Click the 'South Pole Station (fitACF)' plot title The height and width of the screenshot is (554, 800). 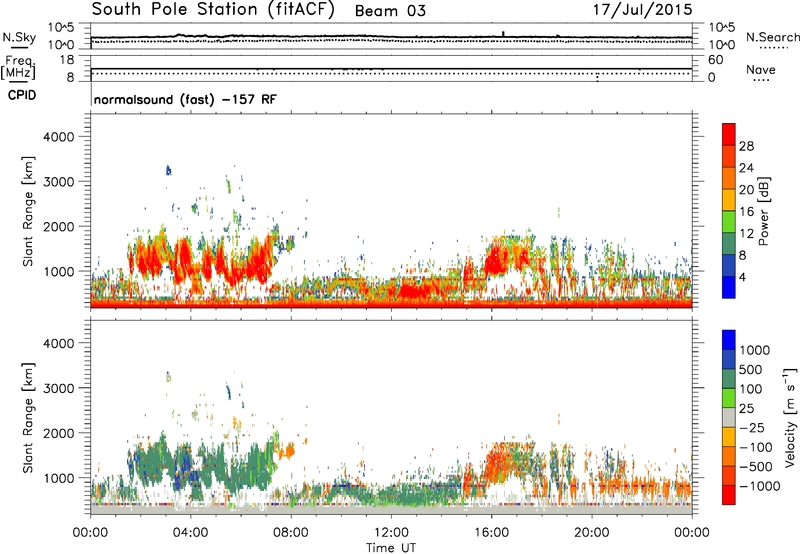213,10
